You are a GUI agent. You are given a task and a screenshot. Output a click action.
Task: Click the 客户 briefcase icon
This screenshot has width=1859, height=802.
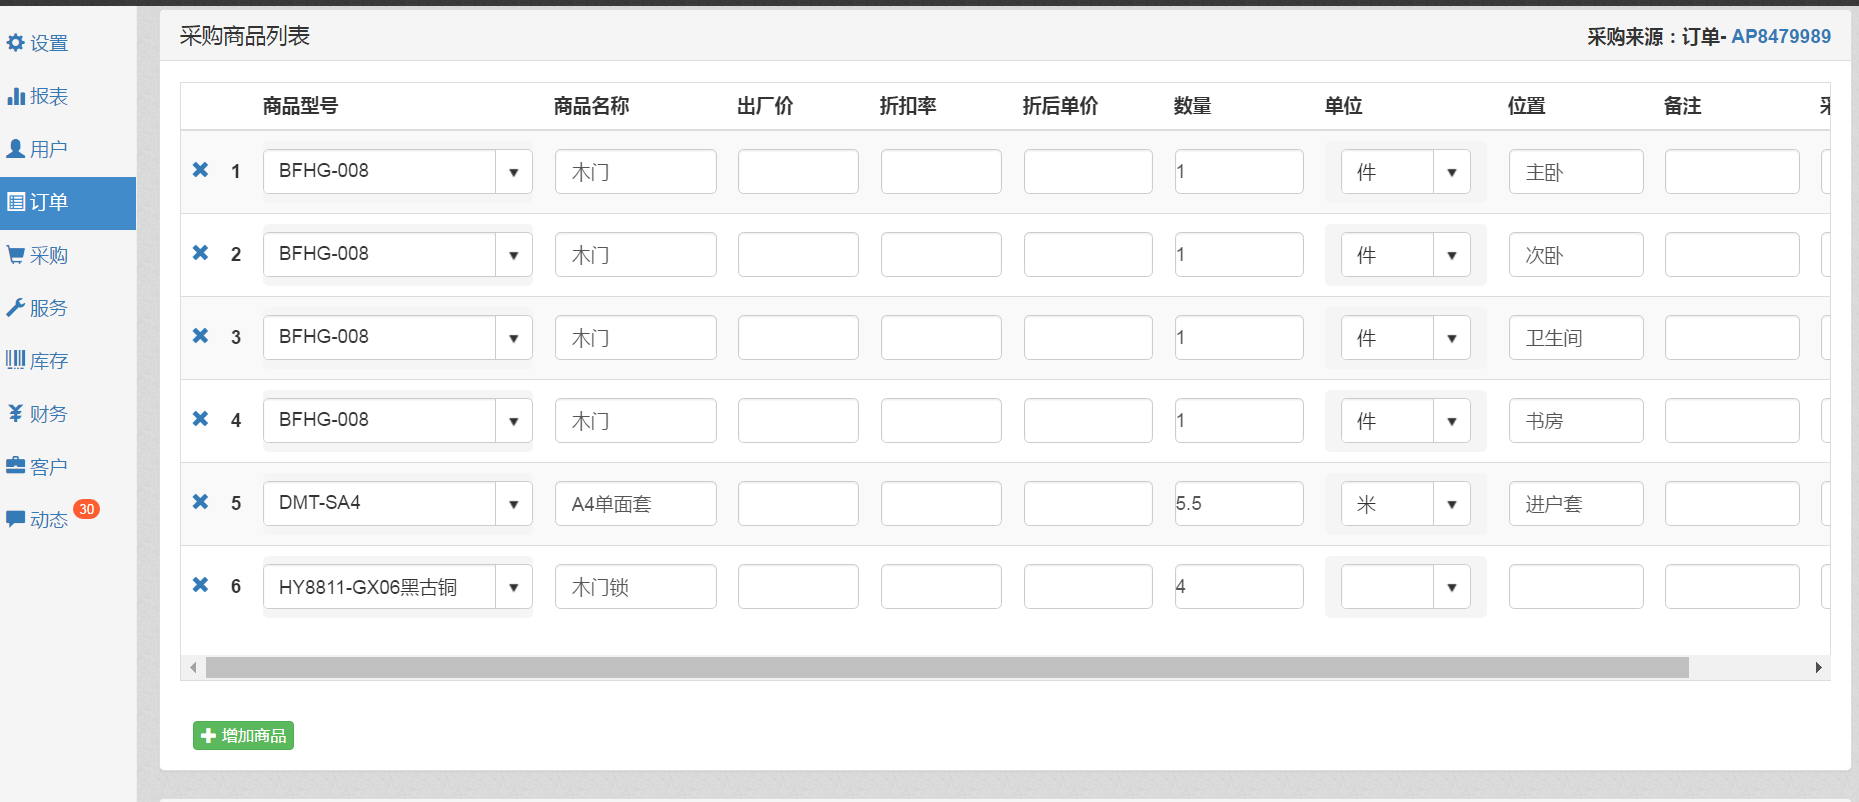16,466
